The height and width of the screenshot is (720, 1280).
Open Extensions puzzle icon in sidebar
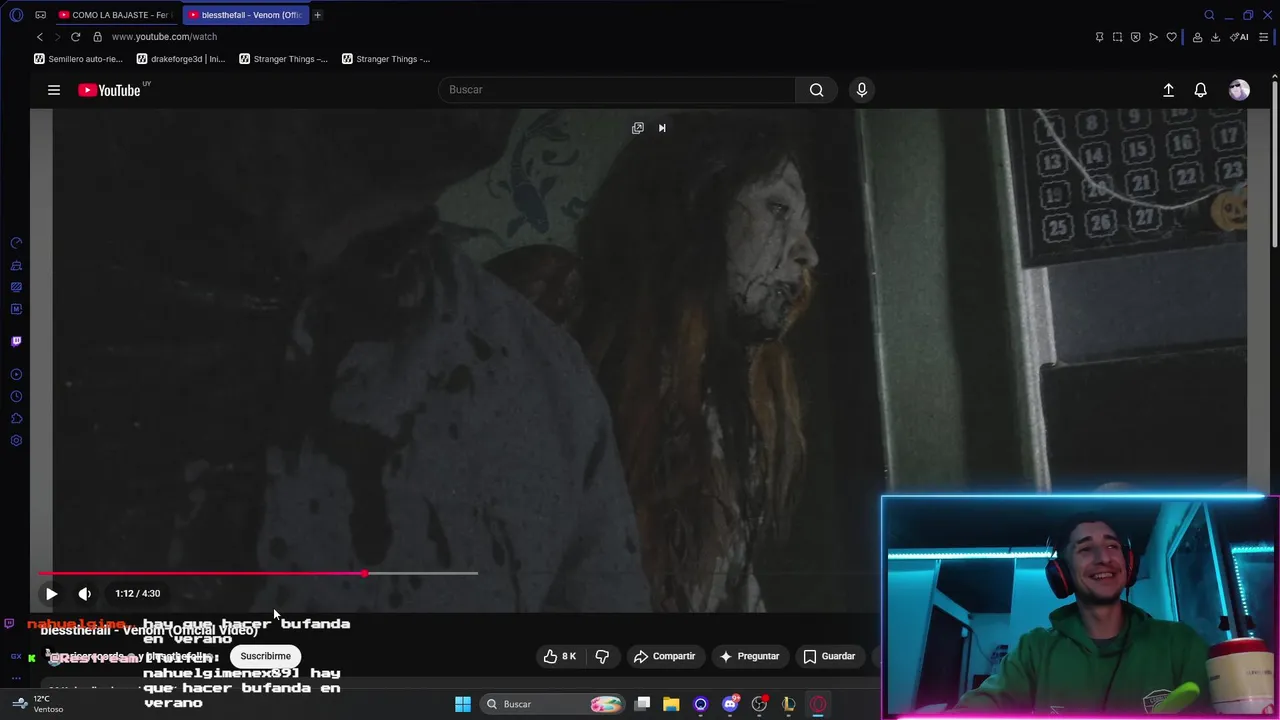coord(16,419)
